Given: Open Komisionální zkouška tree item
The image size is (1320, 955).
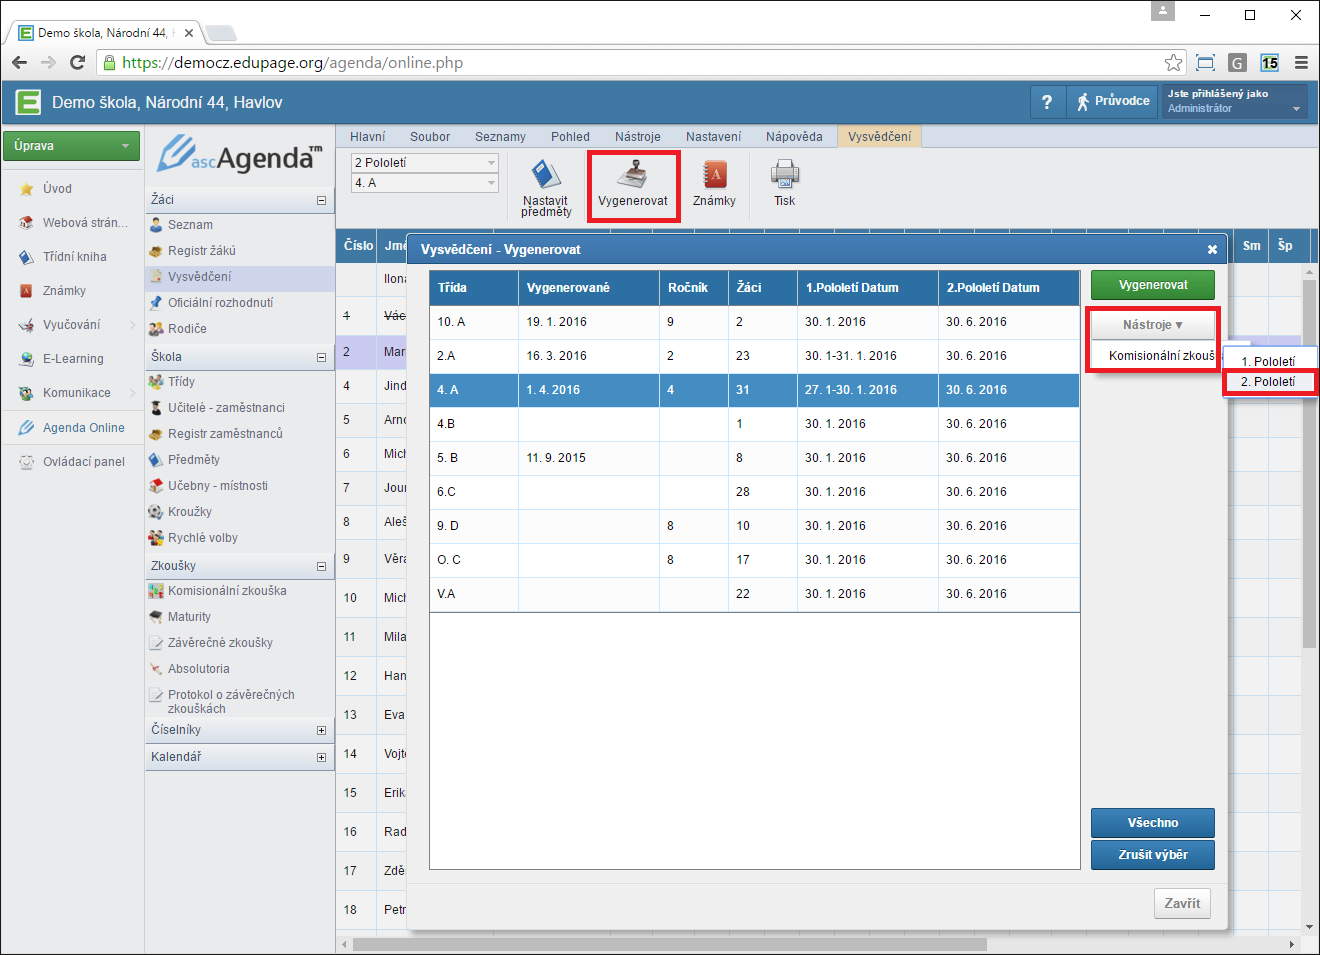Looking at the screenshot, I should 227,591.
